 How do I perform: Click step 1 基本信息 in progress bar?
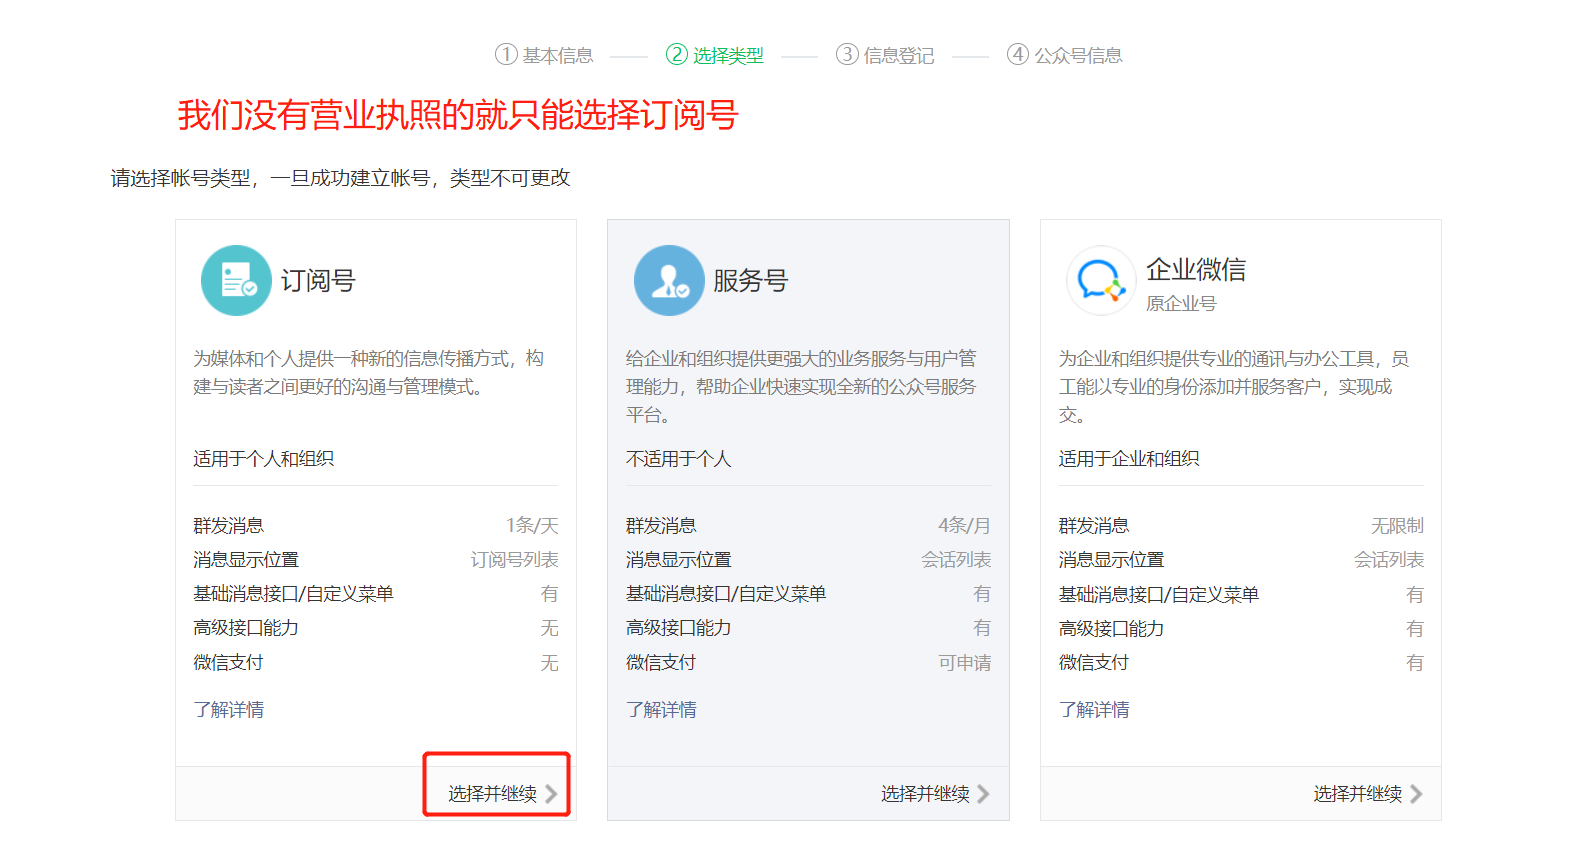pyautogui.click(x=544, y=55)
